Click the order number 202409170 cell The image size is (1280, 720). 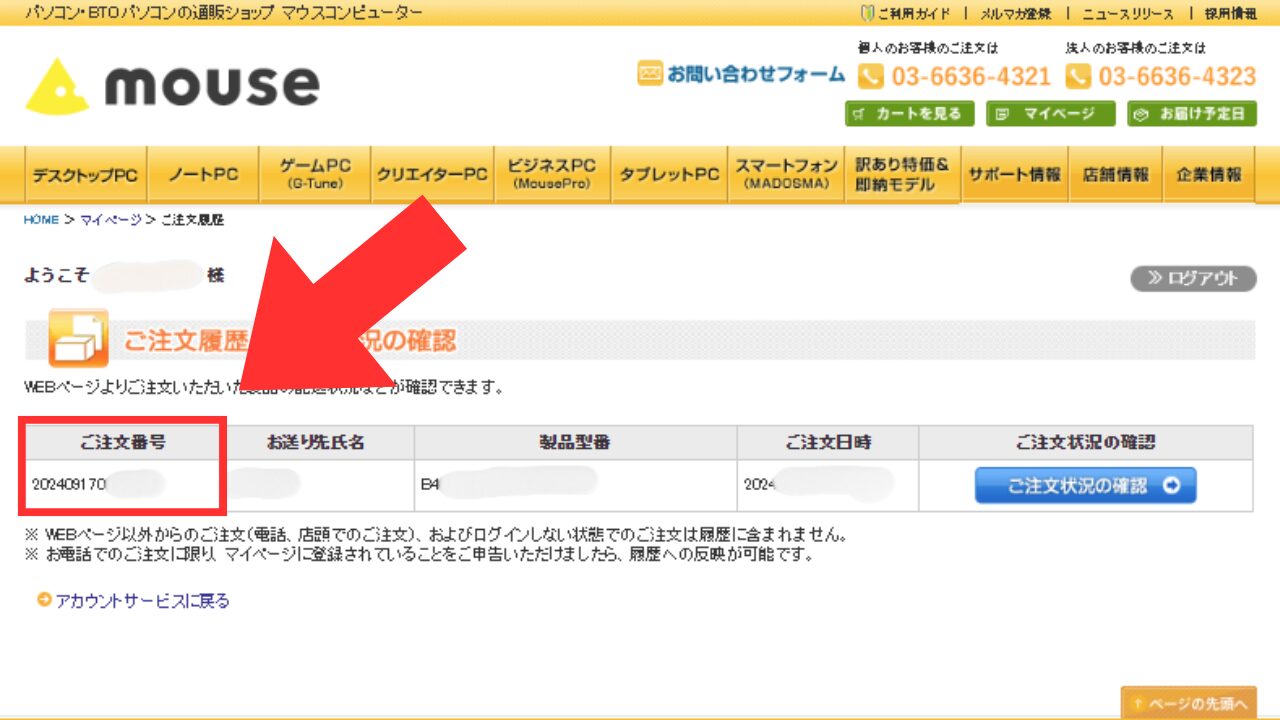click(x=70, y=484)
